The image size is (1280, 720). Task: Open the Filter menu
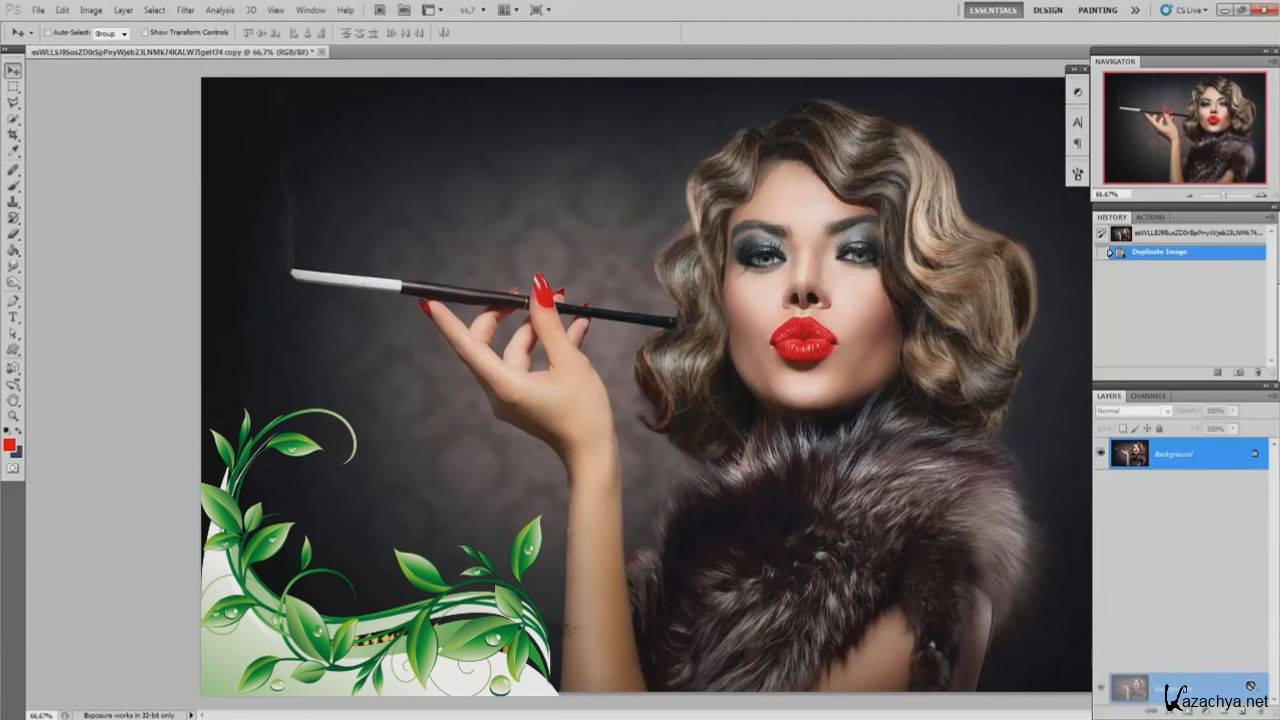(186, 10)
